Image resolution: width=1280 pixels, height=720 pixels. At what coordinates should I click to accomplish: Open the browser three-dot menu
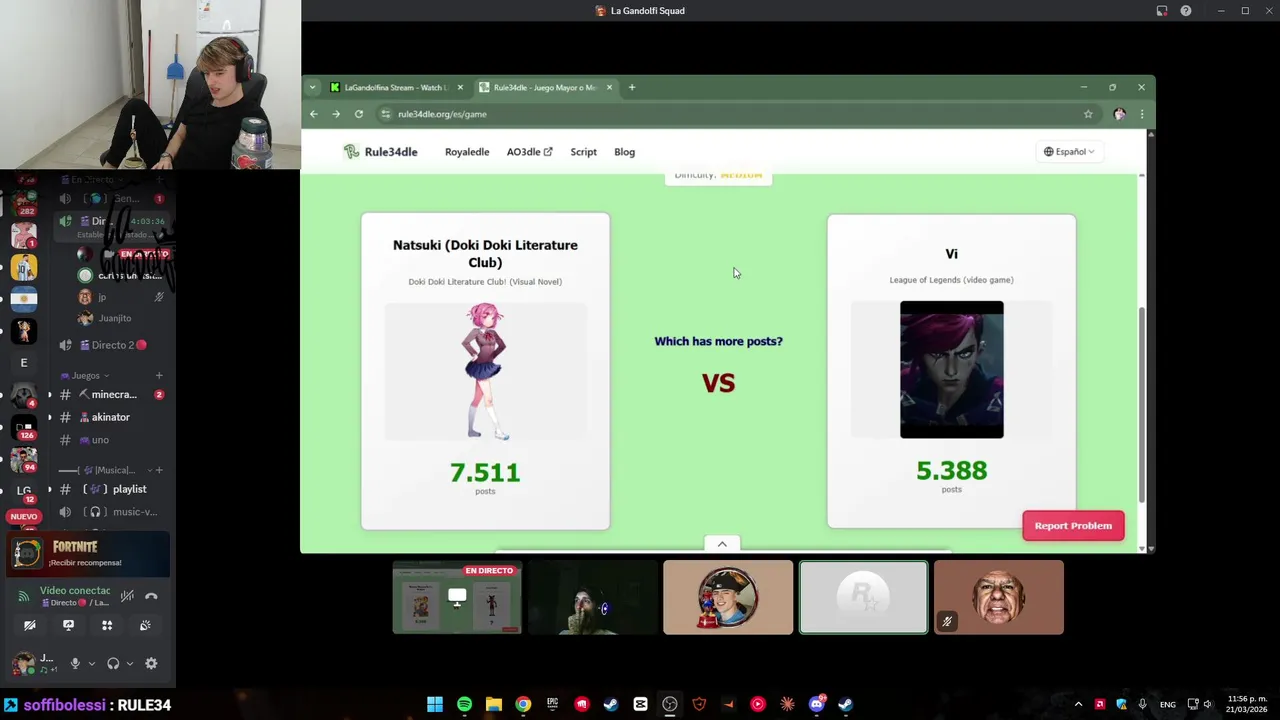pyautogui.click(x=1141, y=114)
